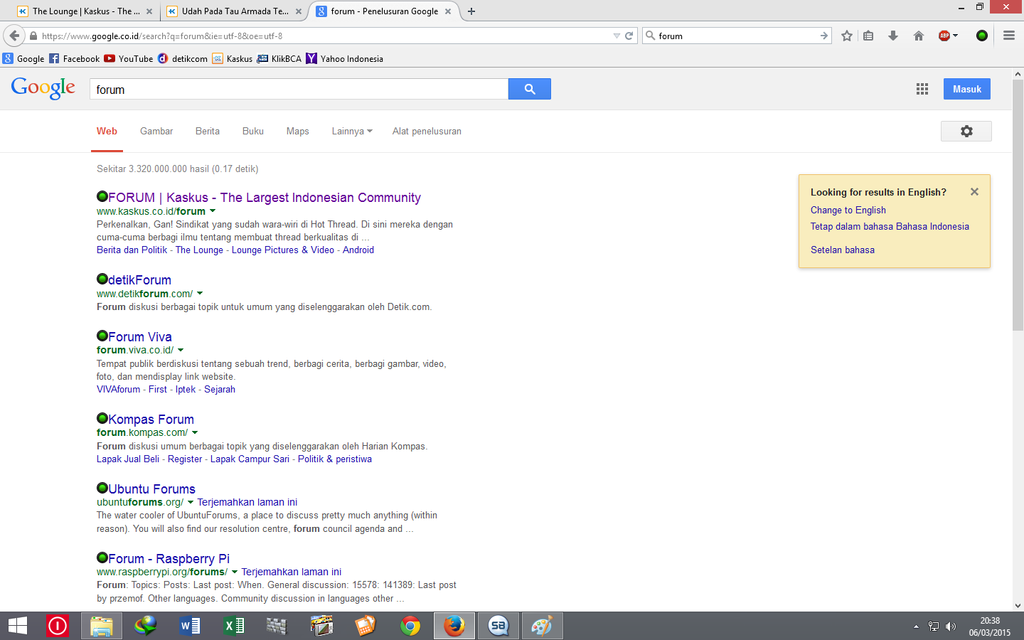
Task: Bookmark this page with the star icon
Action: point(846,36)
